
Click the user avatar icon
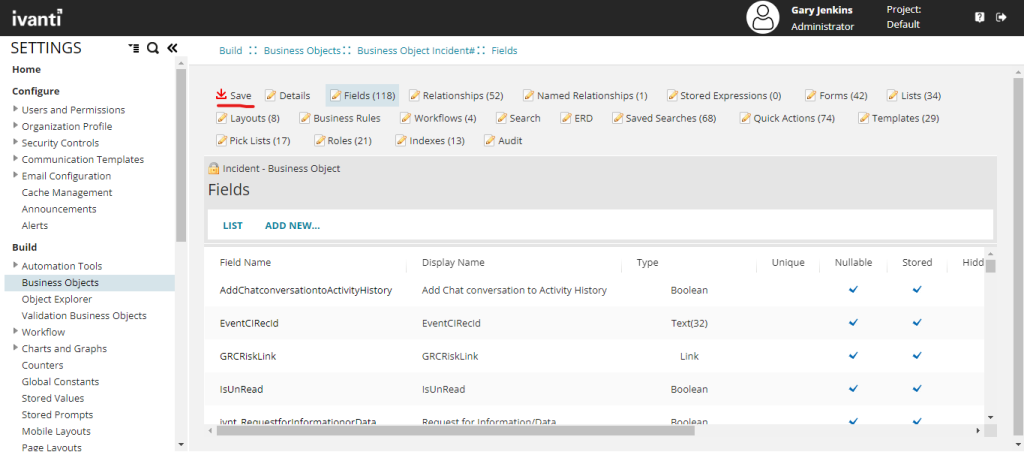point(763,18)
